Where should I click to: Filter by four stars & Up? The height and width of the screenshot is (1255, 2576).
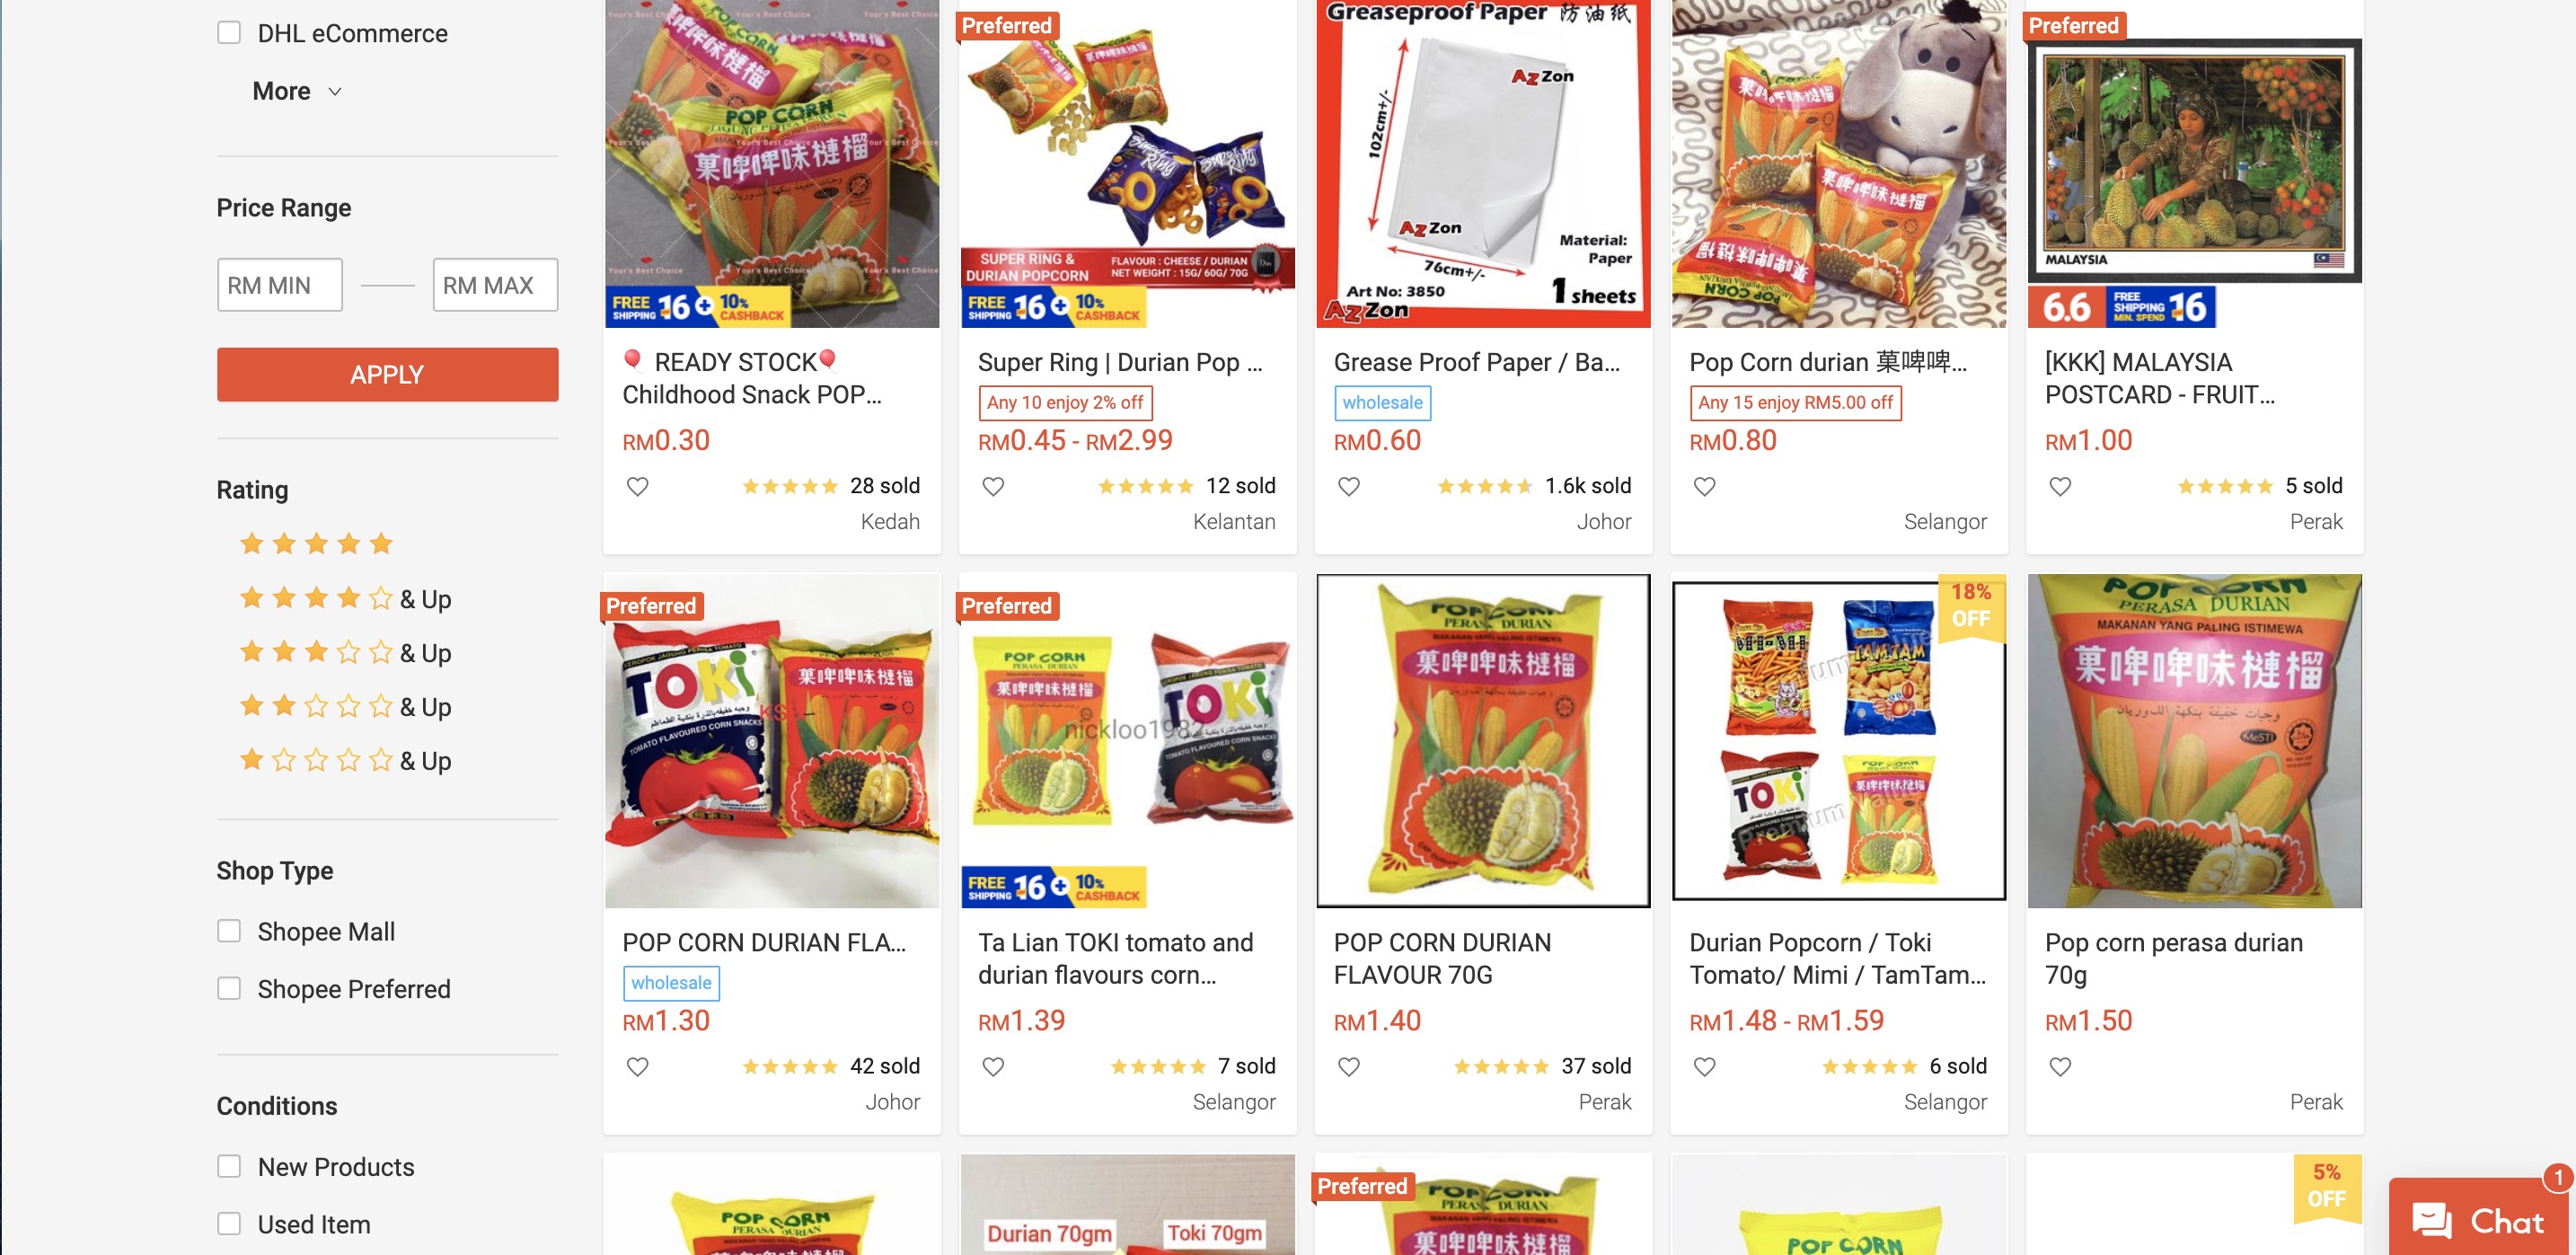345,599
